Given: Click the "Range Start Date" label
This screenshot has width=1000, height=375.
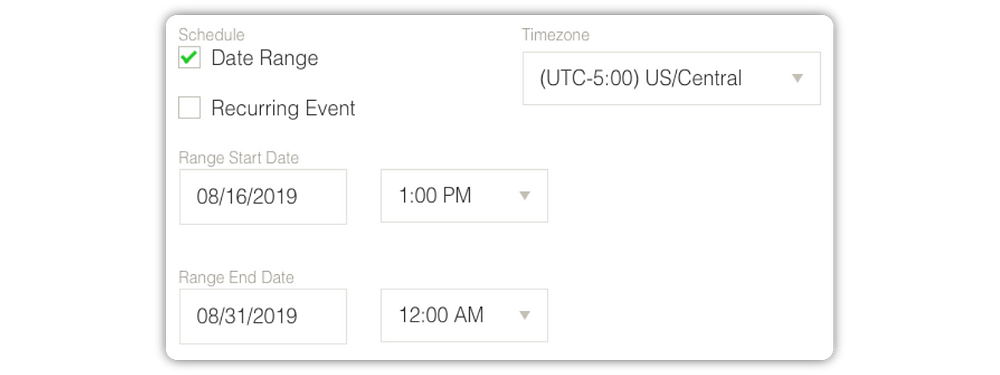Looking at the screenshot, I should pyautogui.click(x=239, y=158).
